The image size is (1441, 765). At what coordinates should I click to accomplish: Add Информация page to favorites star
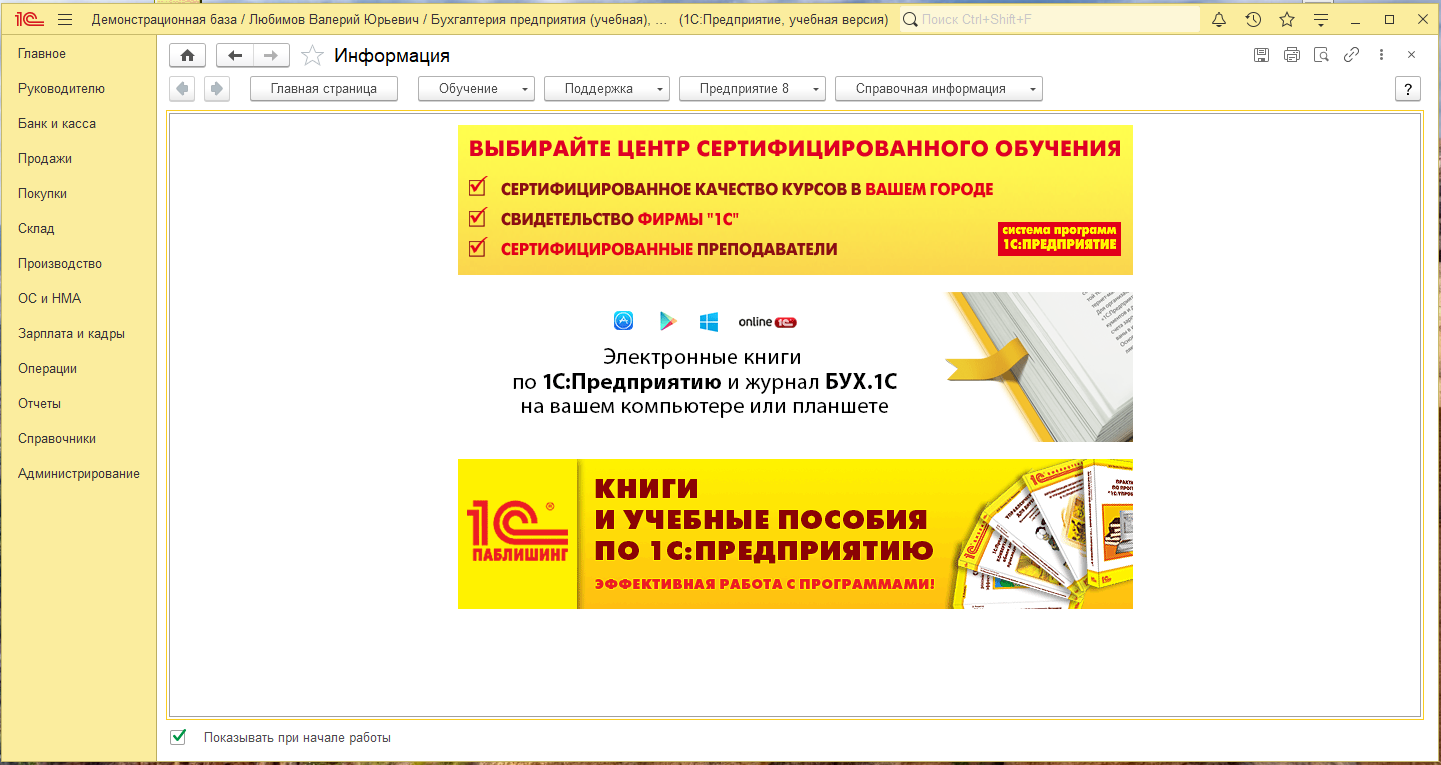[x=312, y=56]
